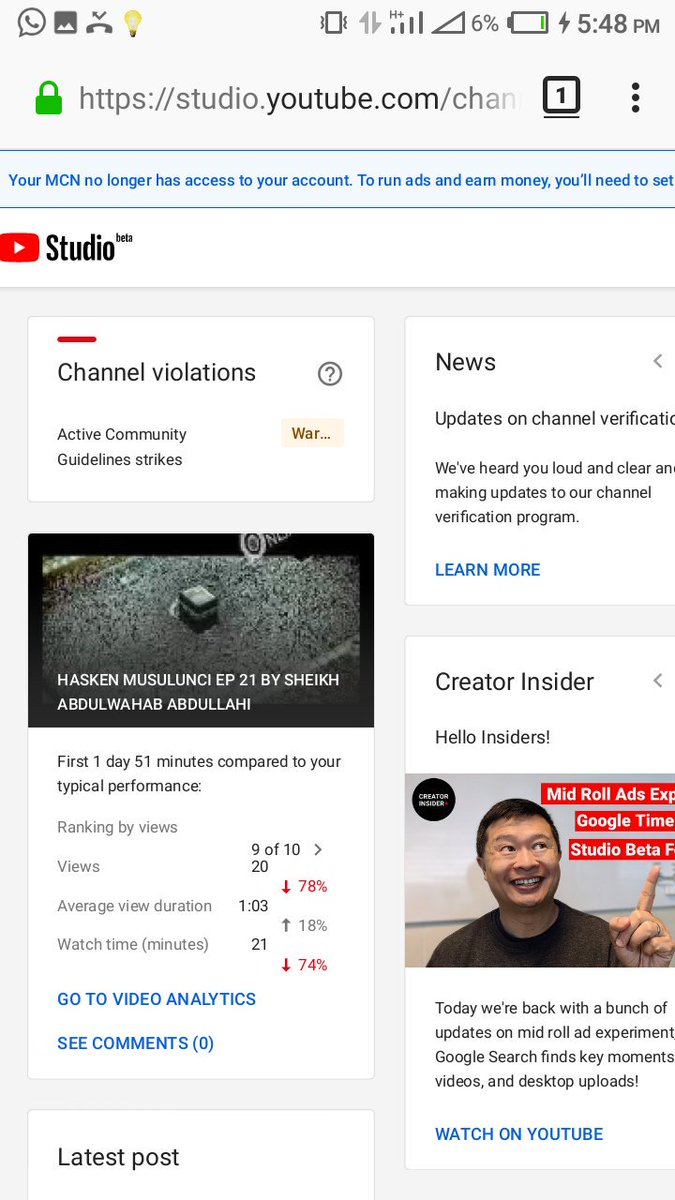This screenshot has width=675, height=1200.
Task: Tap the battery indicator icon
Action: (x=528, y=23)
